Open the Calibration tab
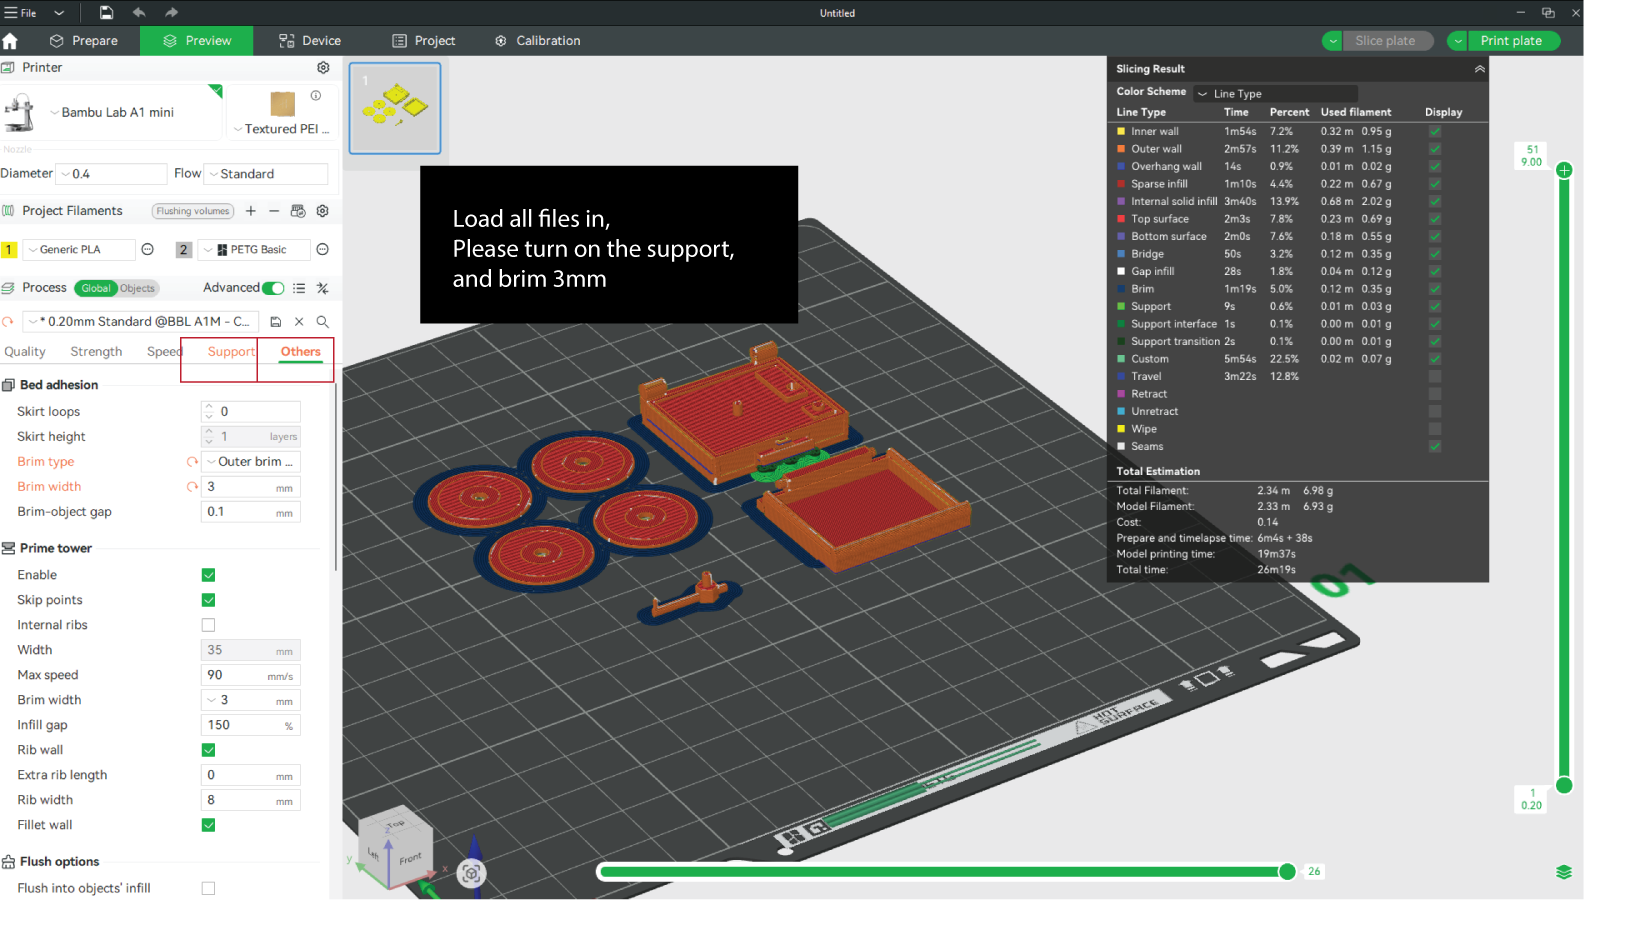The height and width of the screenshot is (935, 1650). pos(538,41)
